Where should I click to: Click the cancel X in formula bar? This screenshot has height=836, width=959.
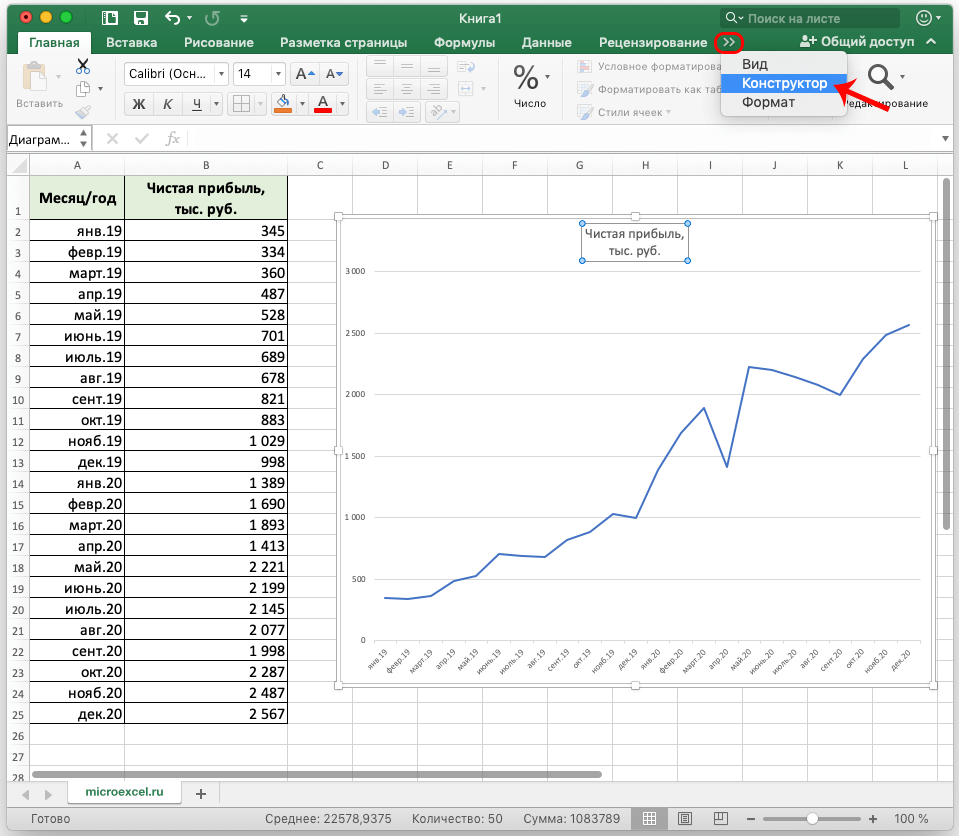pyautogui.click(x=113, y=139)
